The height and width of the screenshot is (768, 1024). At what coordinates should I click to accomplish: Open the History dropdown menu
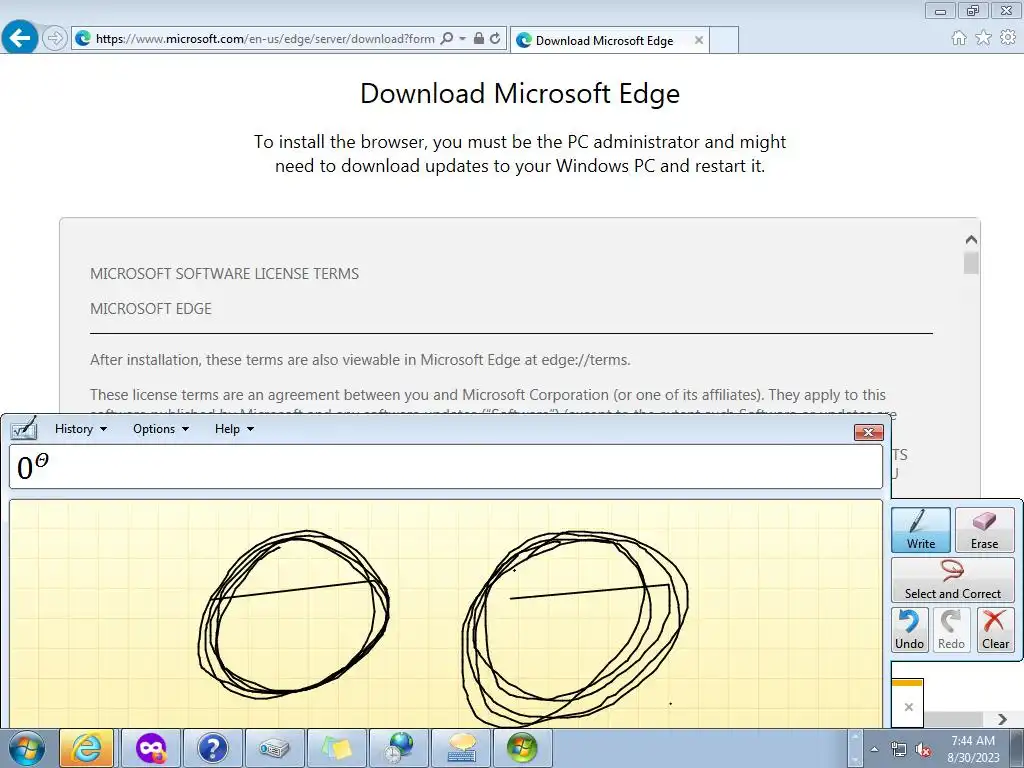pyautogui.click(x=80, y=429)
